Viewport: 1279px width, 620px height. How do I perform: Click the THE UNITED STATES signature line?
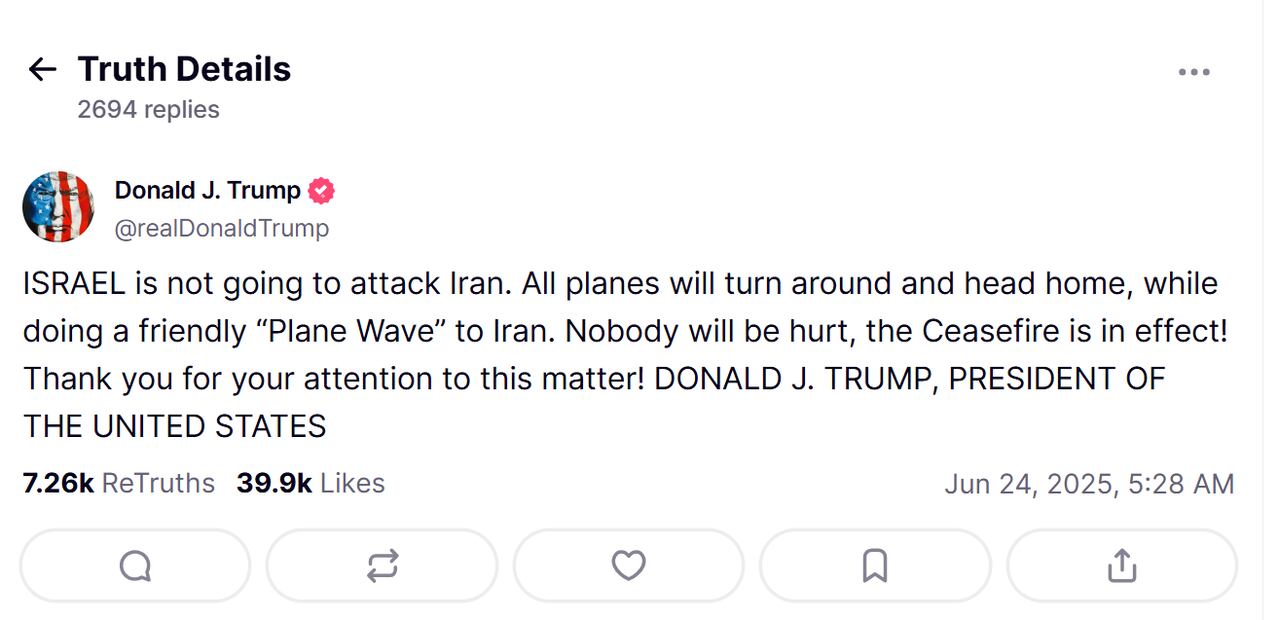[174, 427]
